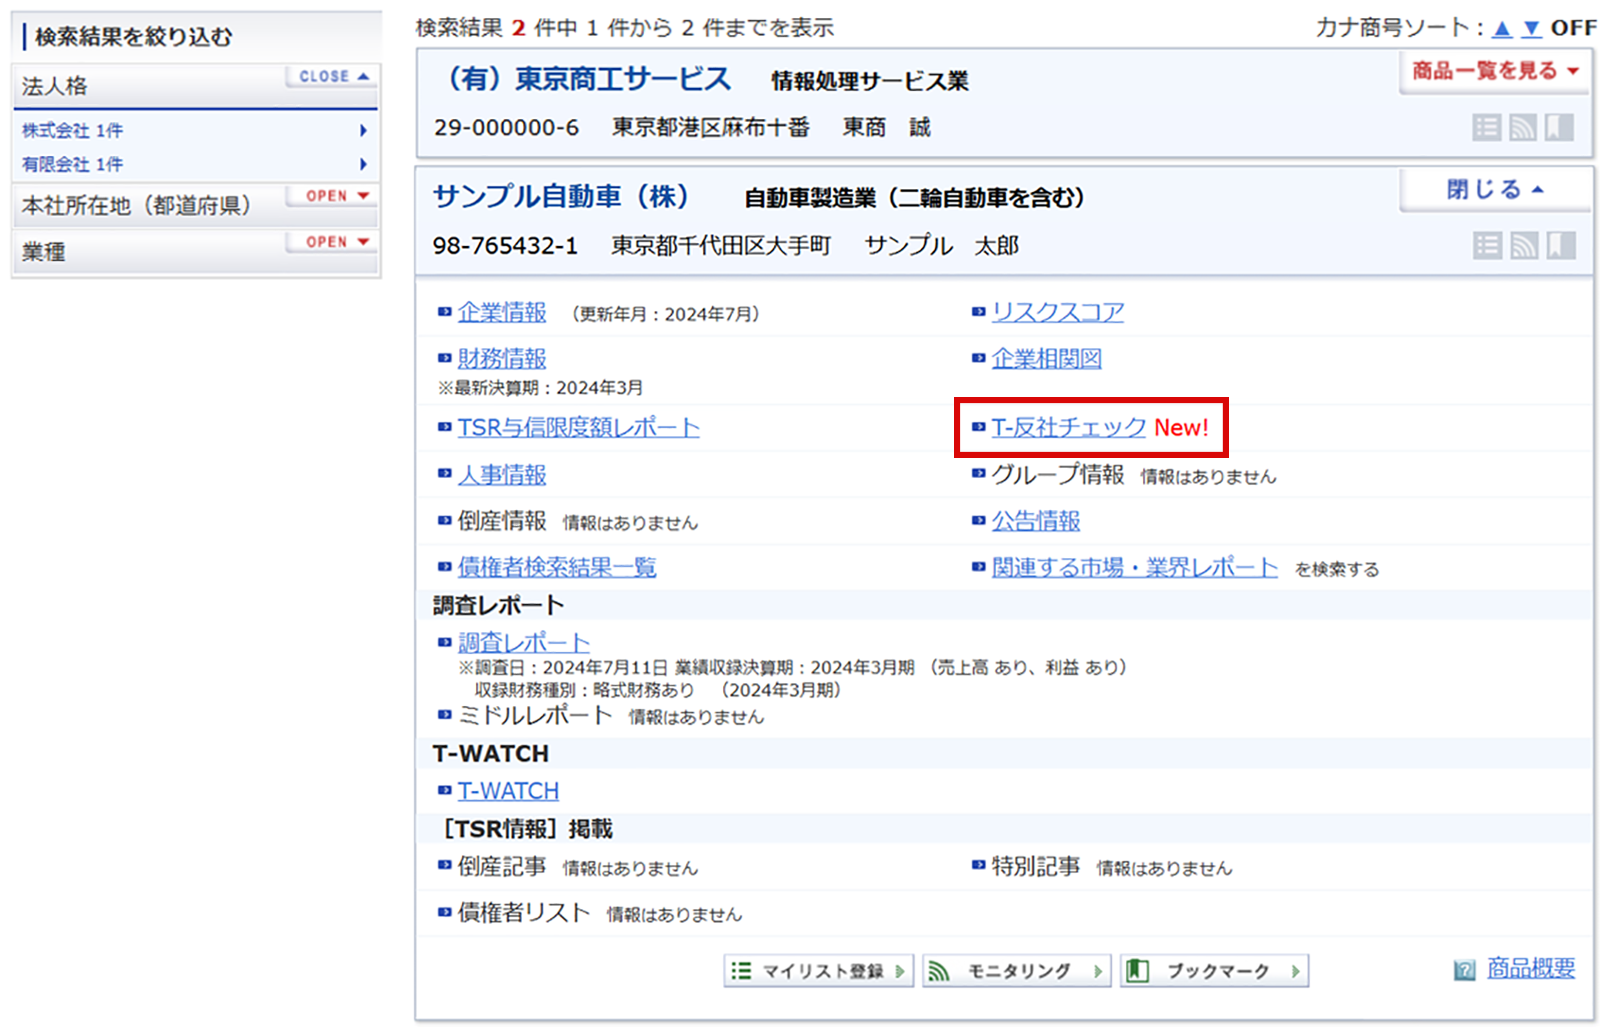
Task: Open T-反社チェック link
Action: [1069, 428]
